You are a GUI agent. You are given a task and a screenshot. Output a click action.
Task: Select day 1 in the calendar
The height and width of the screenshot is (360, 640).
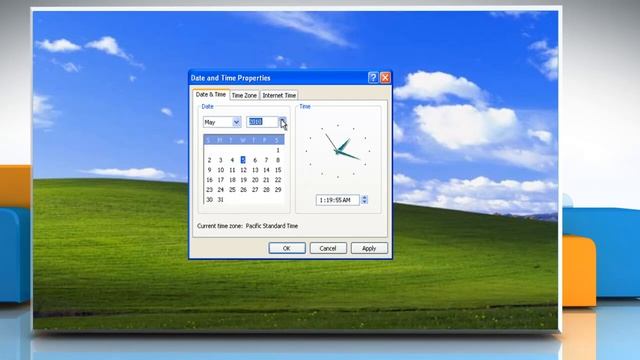point(278,150)
